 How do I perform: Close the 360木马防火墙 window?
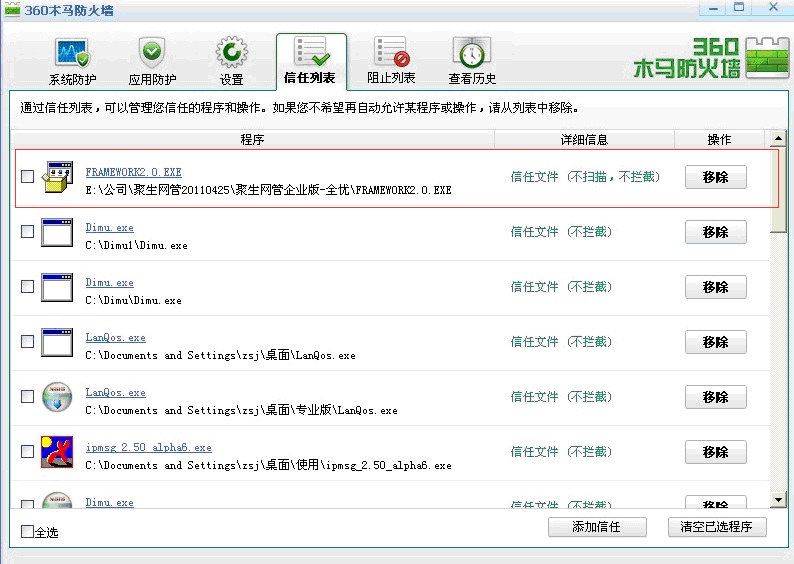pyautogui.click(x=773, y=8)
